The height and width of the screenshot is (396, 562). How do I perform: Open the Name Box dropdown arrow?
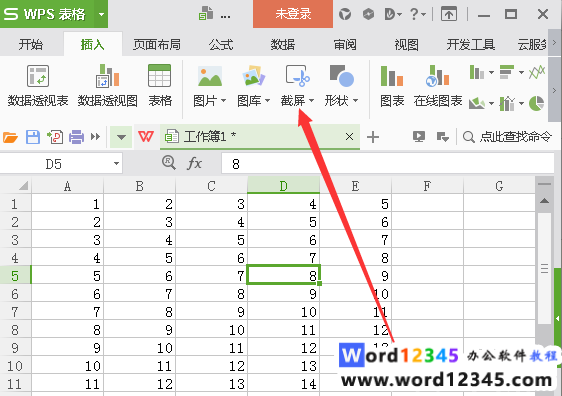(116, 164)
